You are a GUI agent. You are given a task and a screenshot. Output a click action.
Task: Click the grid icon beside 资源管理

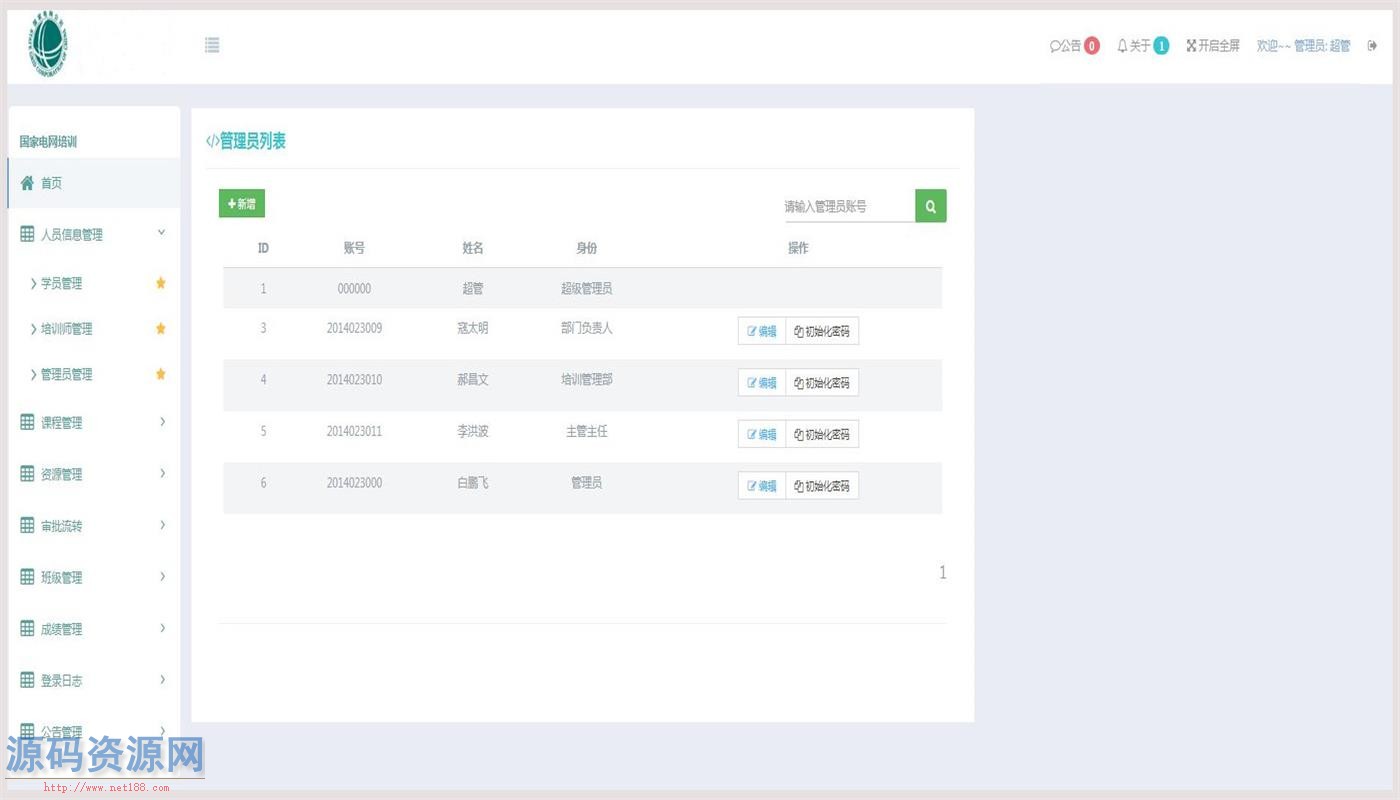[x=27, y=474]
